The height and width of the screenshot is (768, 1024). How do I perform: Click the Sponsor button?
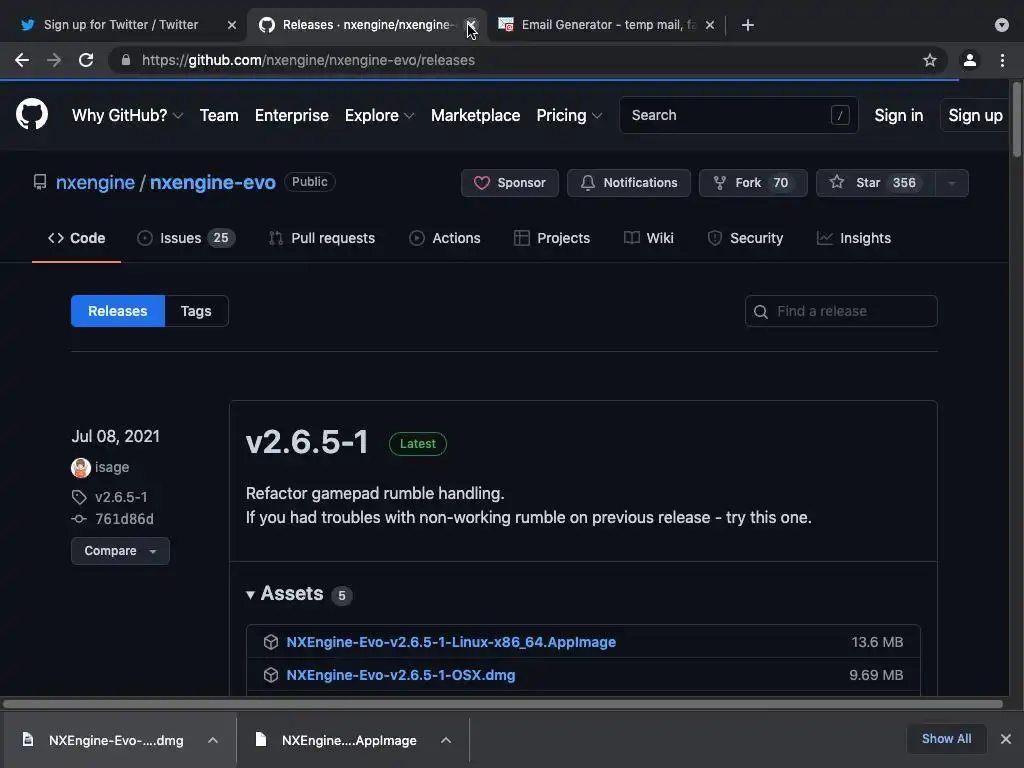pyautogui.click(x=510, y=183)
